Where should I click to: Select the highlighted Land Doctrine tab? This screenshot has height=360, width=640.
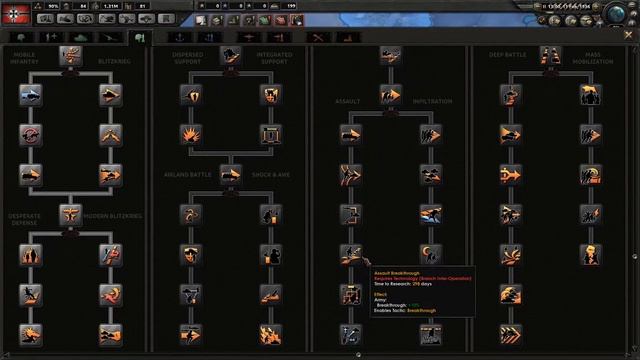click(140, 38)
